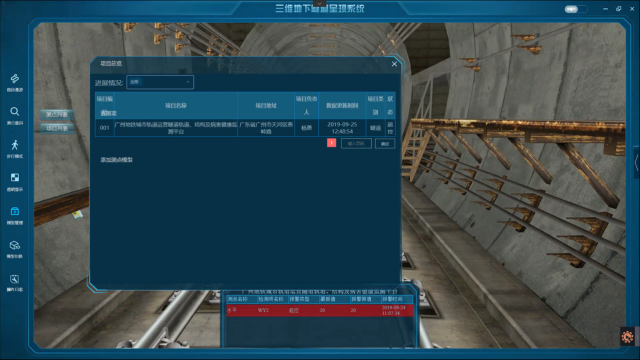This screenshot has width=640, height=360.
Task: Open the operation log wrench icon
Action: point(15,282)
